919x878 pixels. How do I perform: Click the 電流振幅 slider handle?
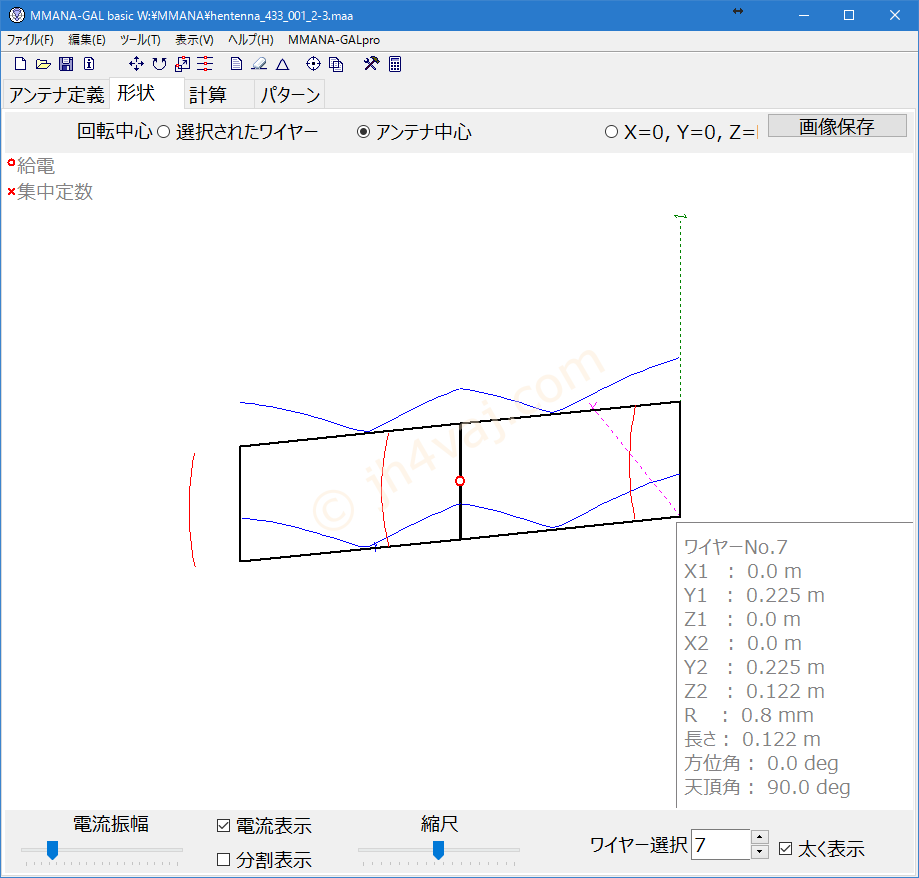(52, 850)
